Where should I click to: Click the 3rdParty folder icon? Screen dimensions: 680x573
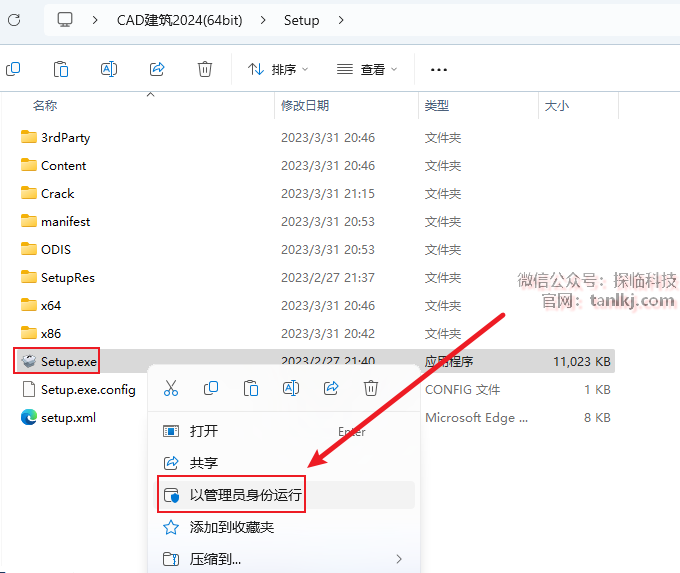coord(29,137)
